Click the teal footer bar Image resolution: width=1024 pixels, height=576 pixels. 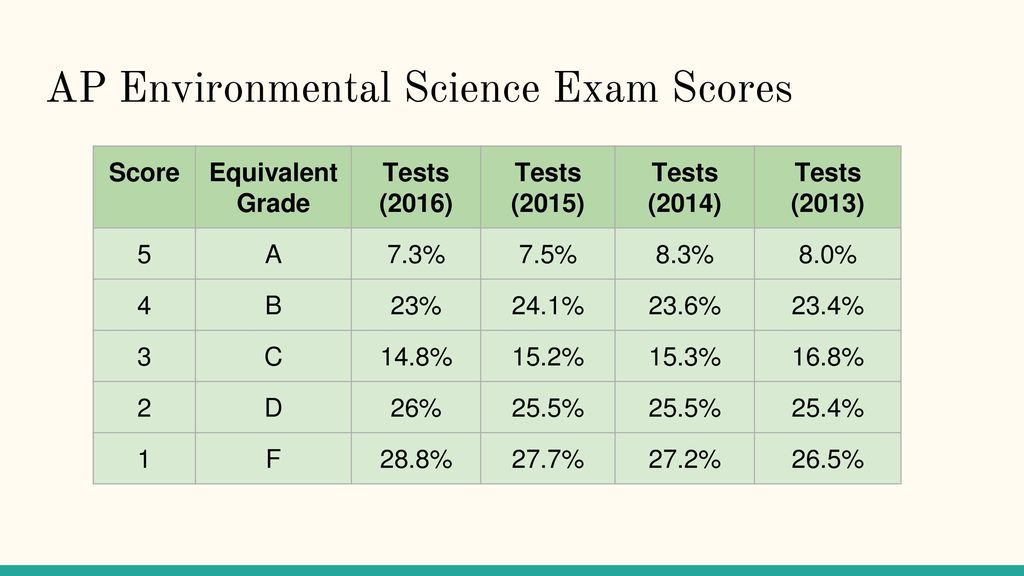[x=512, y=571]
